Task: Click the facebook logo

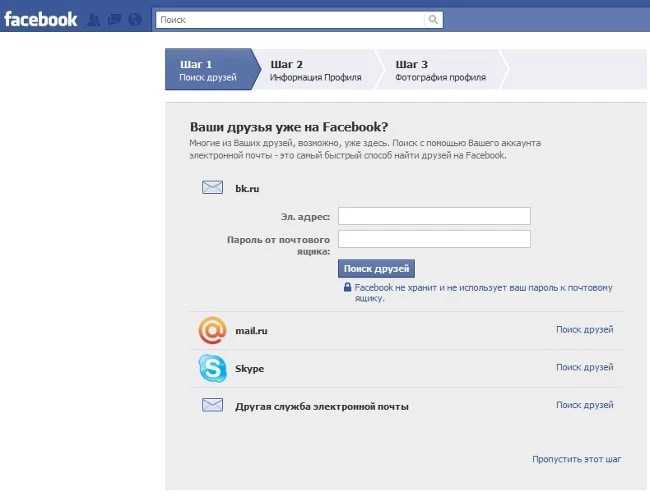Action: click(x=41, y=19)
